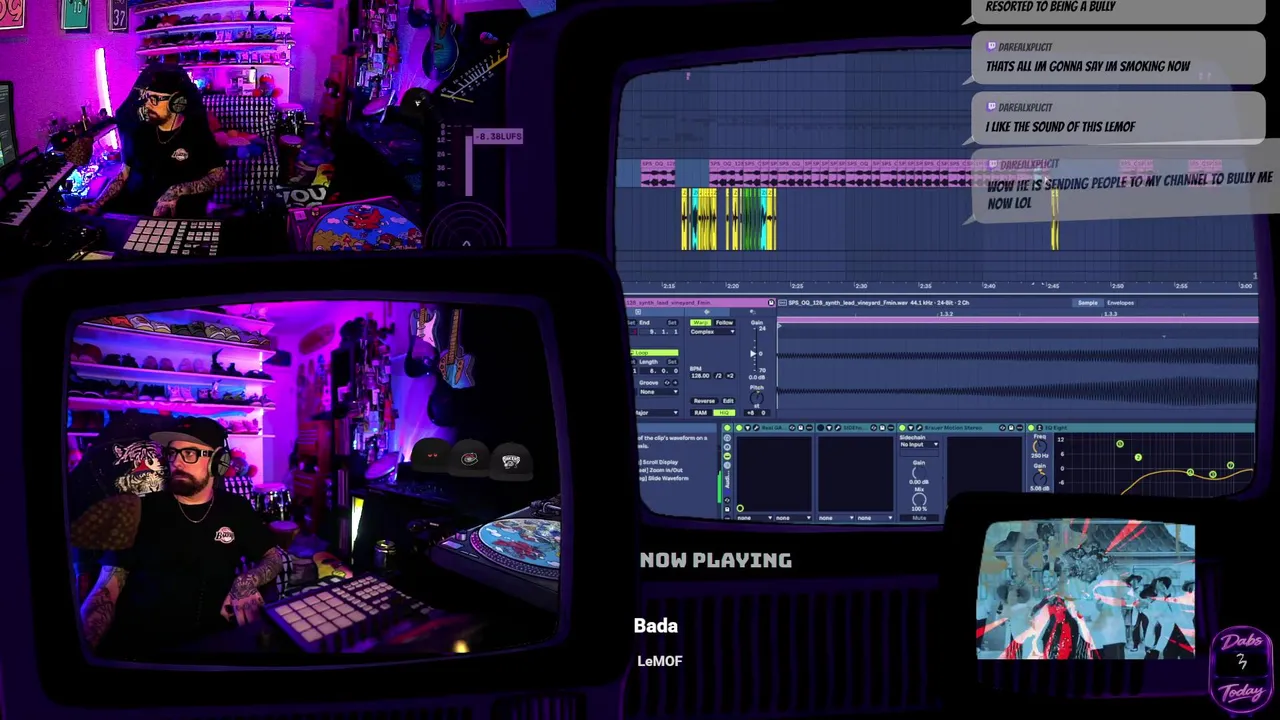Open first none dropdown under SIDEho

[x=836, y=518]
